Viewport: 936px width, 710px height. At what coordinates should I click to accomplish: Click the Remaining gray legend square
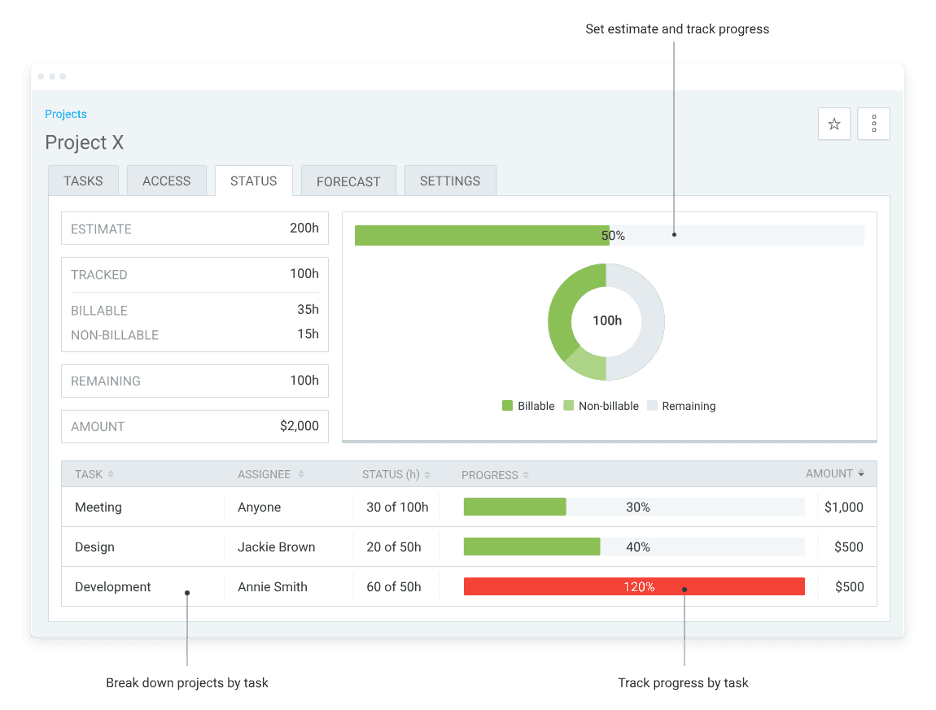651,406
